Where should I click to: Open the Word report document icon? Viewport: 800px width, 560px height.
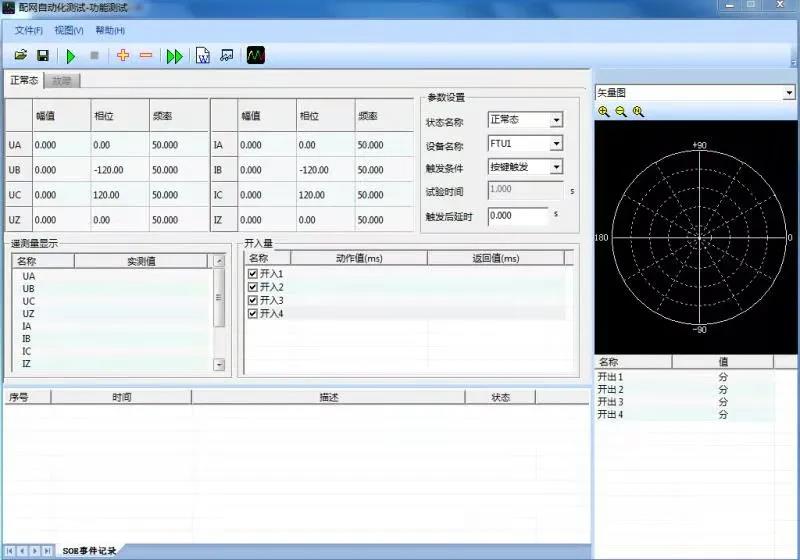pyautogui.click(x=203, y=56)
